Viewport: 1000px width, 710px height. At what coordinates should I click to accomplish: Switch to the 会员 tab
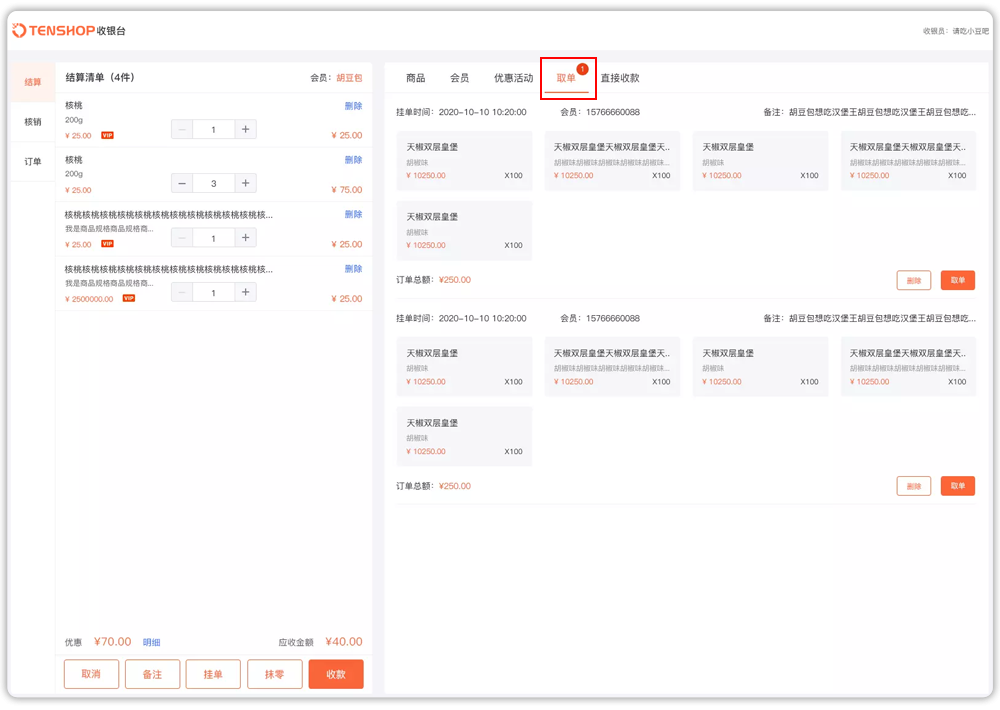(459, 78)
